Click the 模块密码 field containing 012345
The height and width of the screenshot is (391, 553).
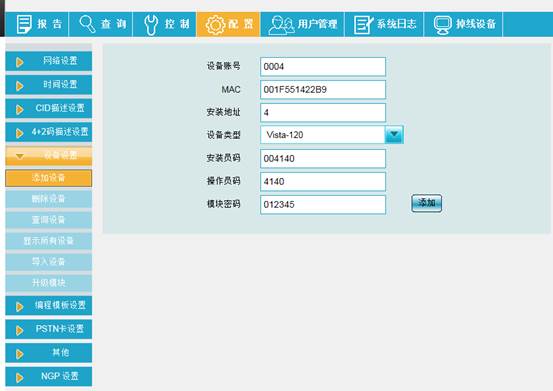pos(323,204)
